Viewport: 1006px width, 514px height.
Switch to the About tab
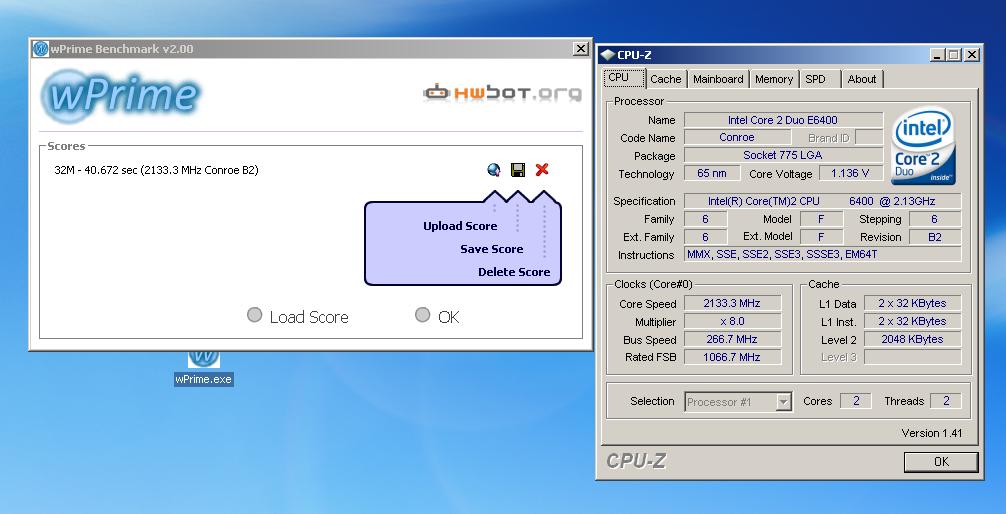coord(862,79)
